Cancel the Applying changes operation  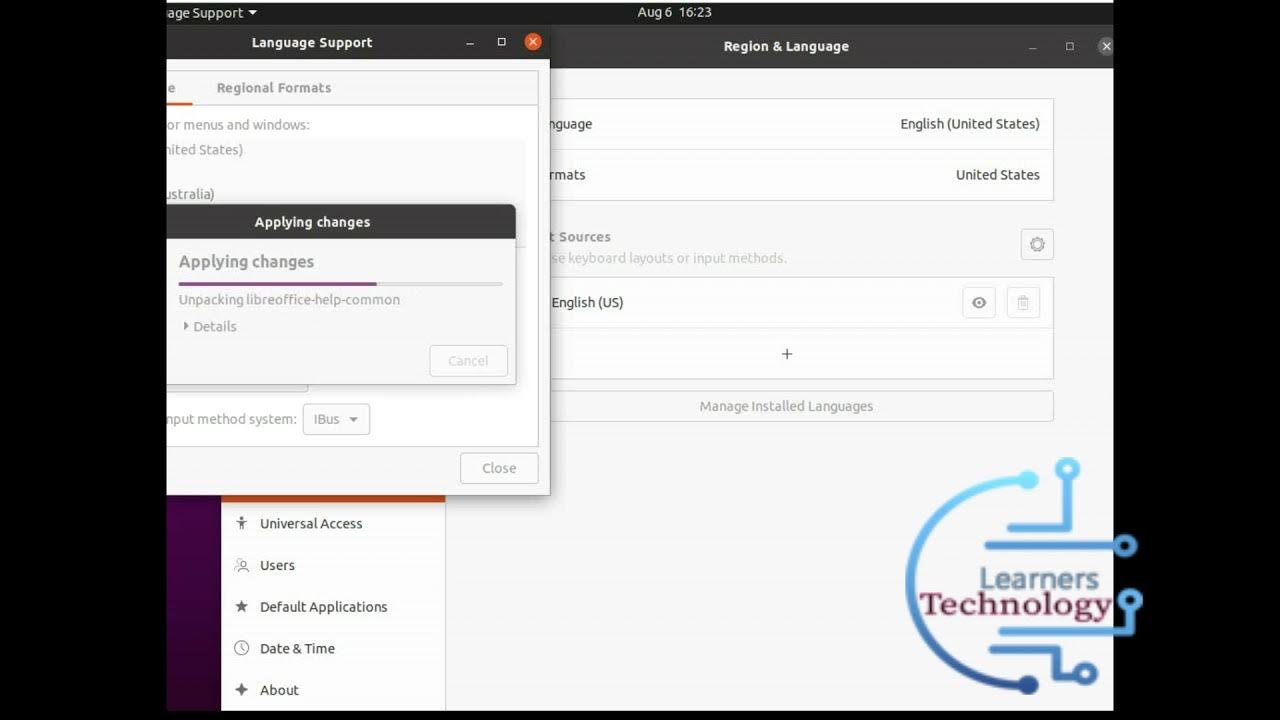(x=468, y=361)
